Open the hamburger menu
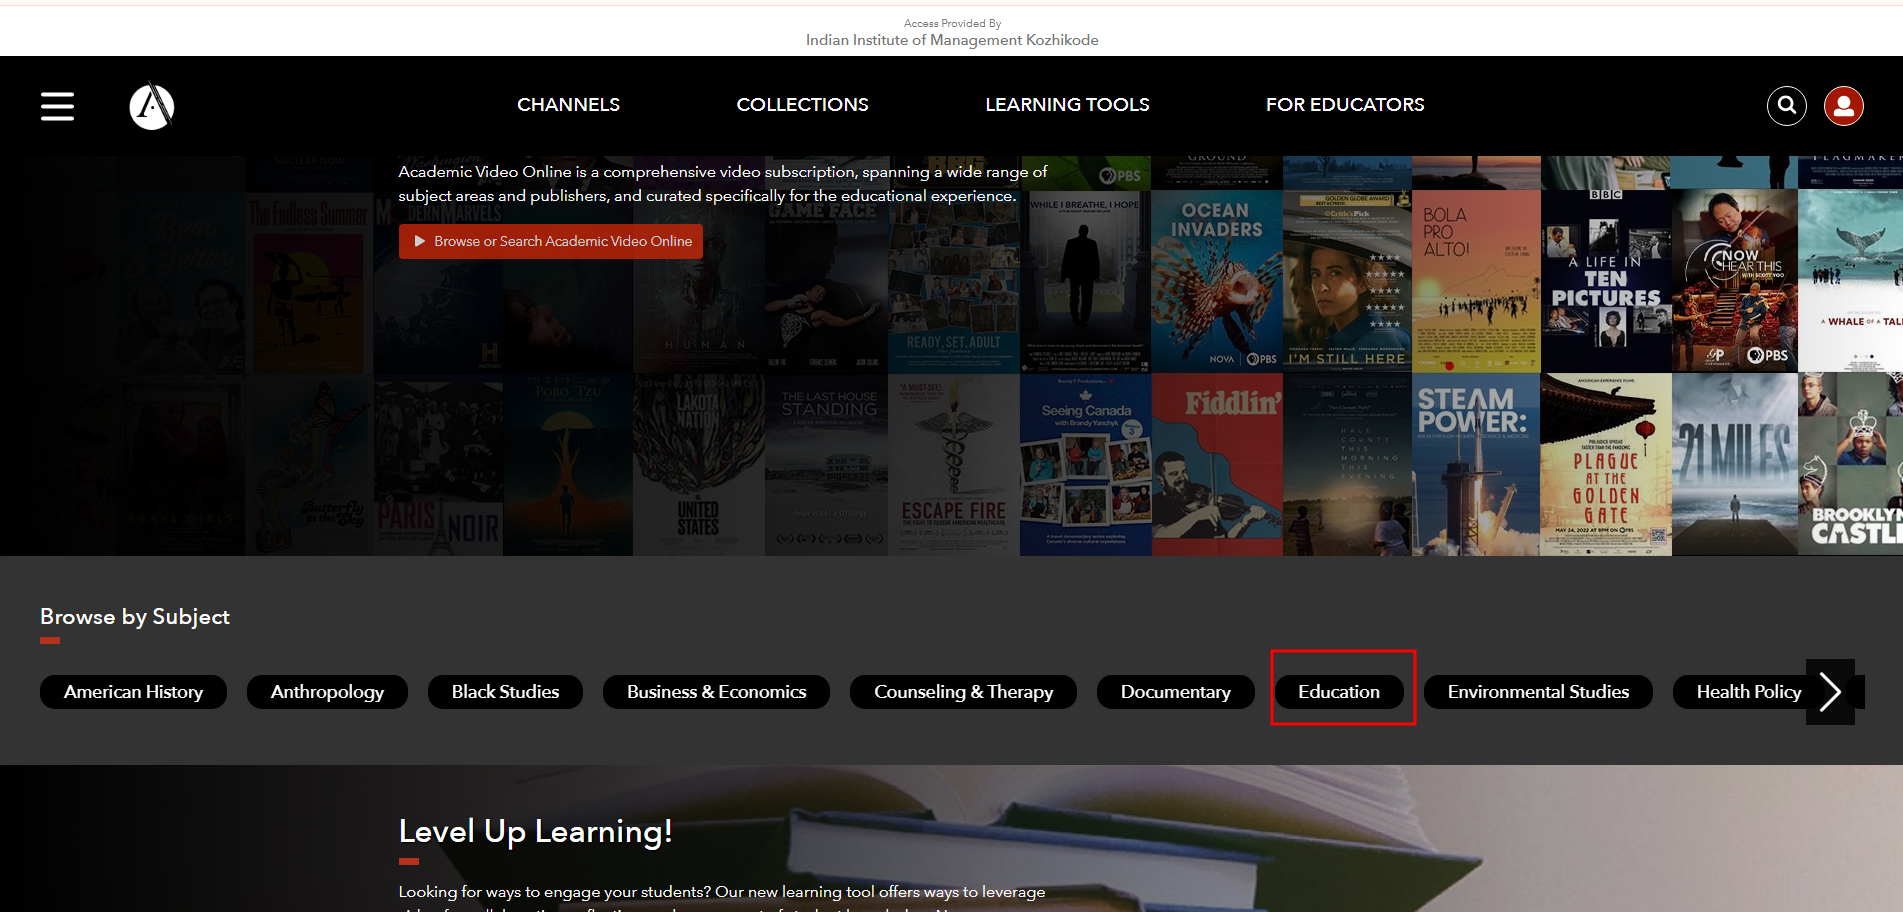Image resolution: width=1903 pixels, height=912 pixels. click(x=57, y=106)
